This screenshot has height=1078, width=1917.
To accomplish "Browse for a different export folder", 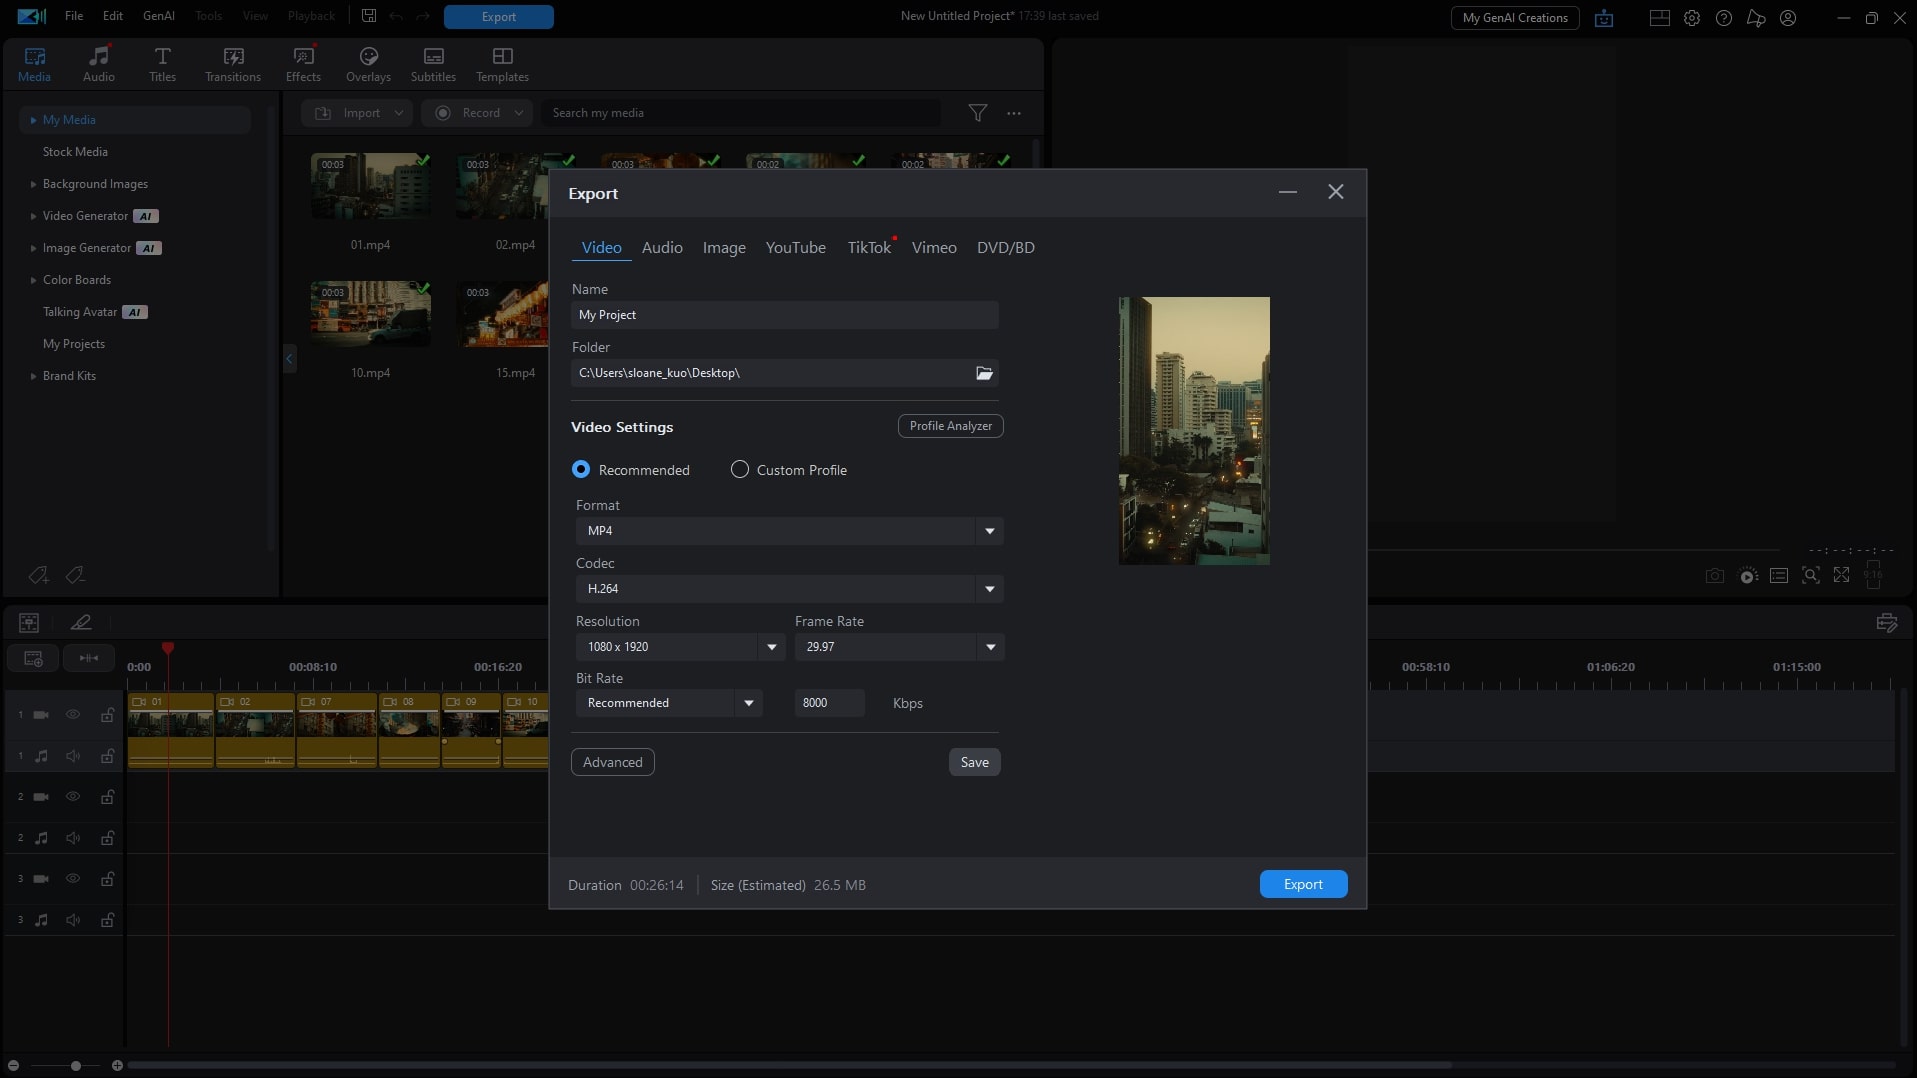I will 984,373.
